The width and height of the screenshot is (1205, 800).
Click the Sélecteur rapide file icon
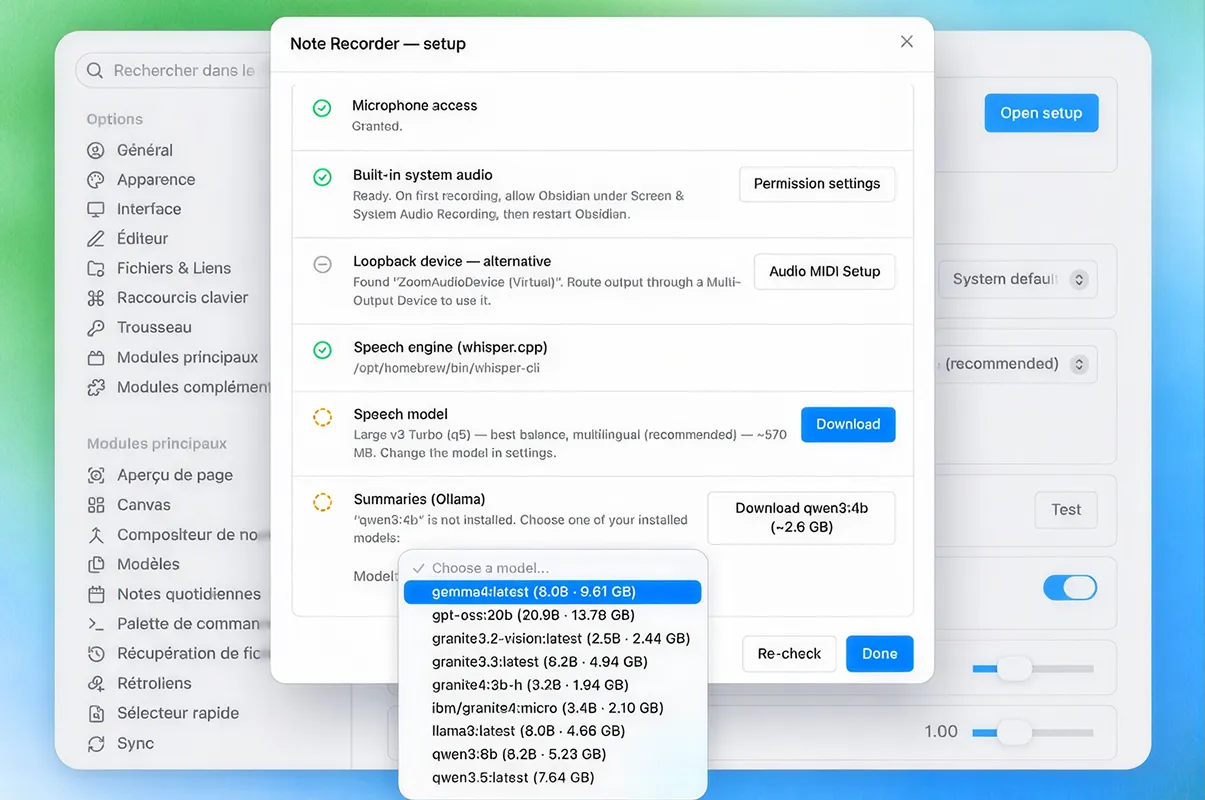coord(96,713)
